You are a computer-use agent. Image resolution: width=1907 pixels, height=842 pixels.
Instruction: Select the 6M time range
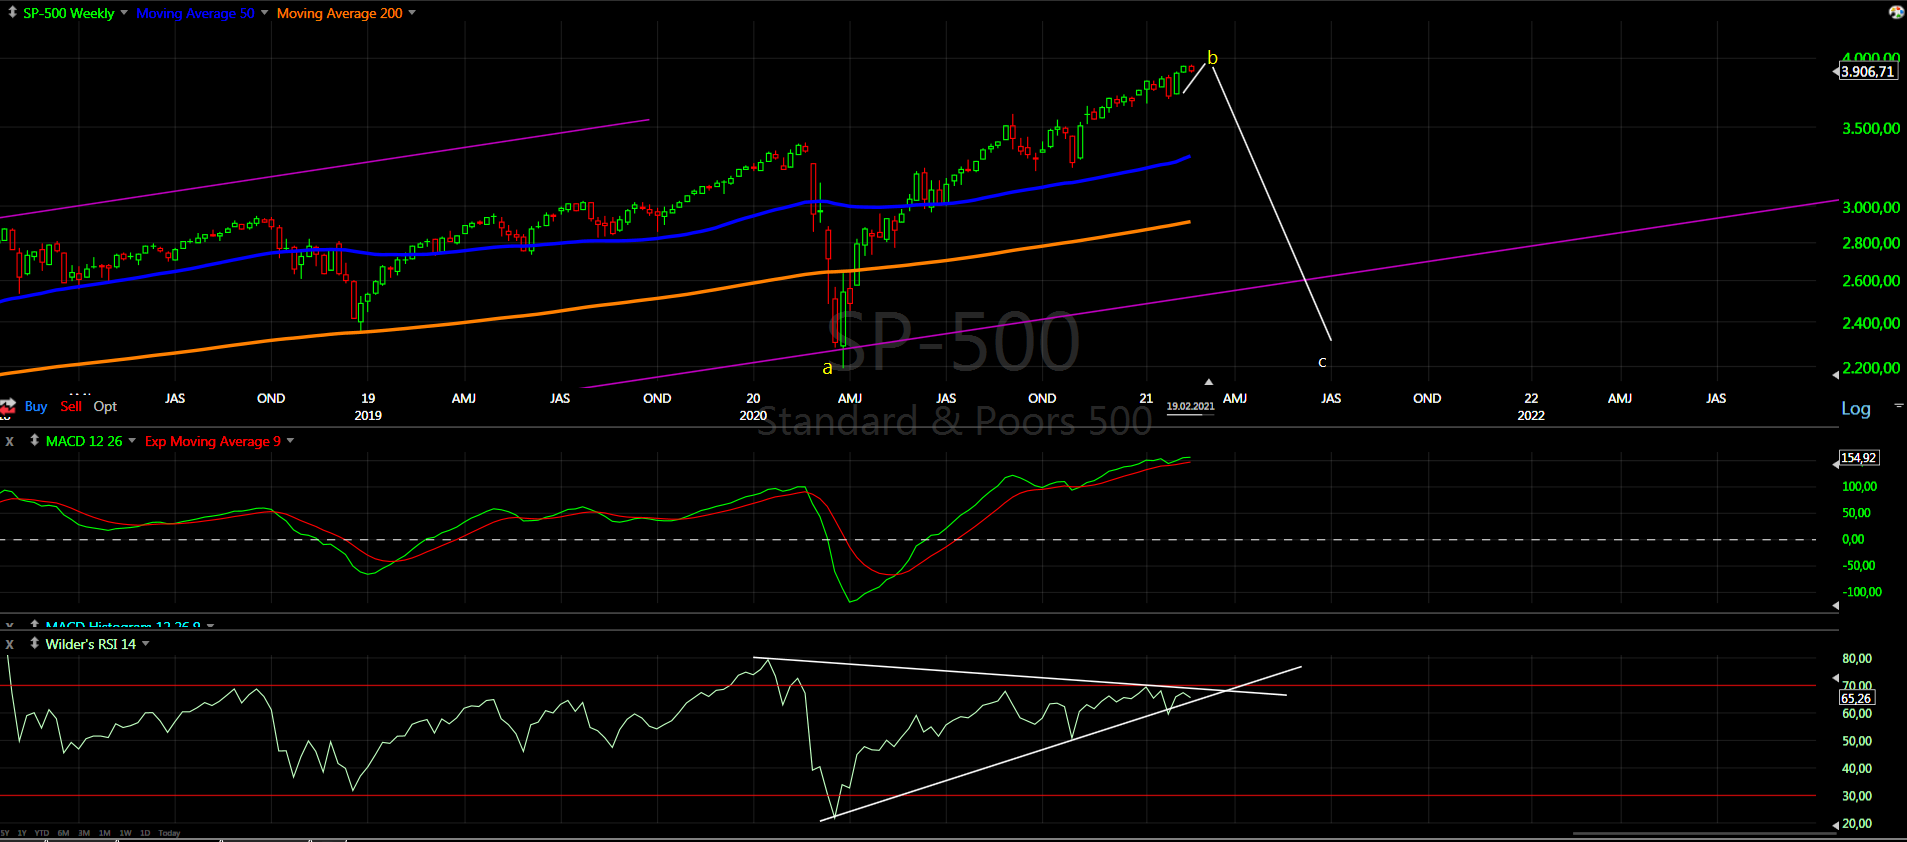pos(63,833)
